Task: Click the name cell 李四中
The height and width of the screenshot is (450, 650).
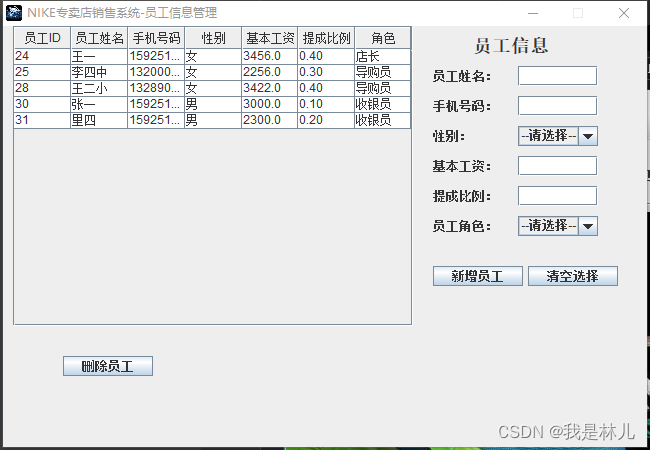Action: tap(99, 73)
